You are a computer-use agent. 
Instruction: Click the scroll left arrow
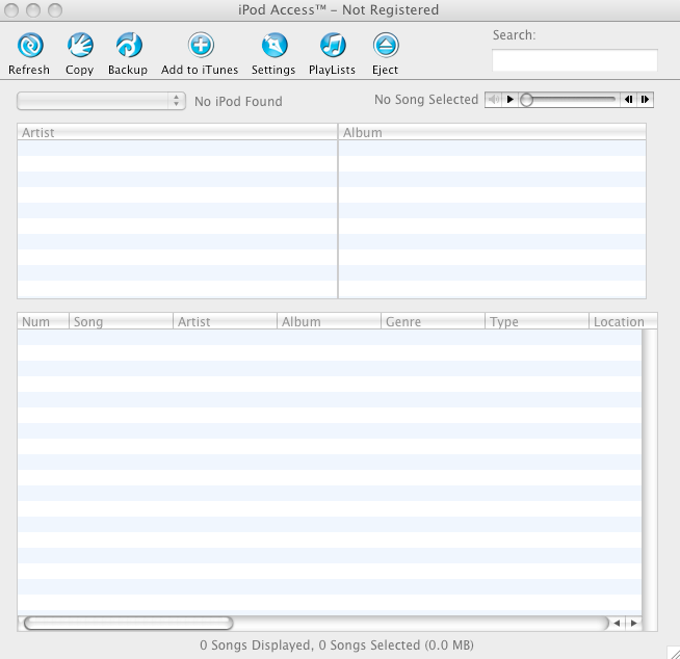(617, 623)
